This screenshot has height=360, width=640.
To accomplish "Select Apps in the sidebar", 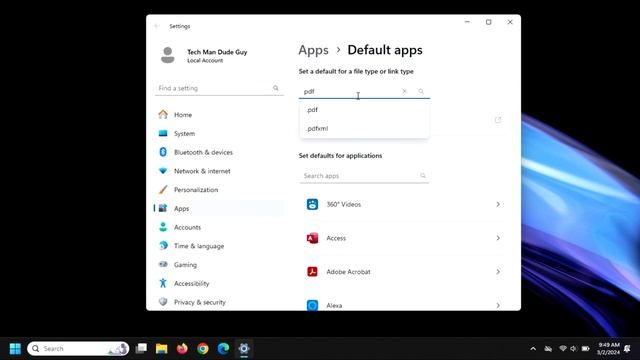I will pyautogui.click(x=219, y=209).
